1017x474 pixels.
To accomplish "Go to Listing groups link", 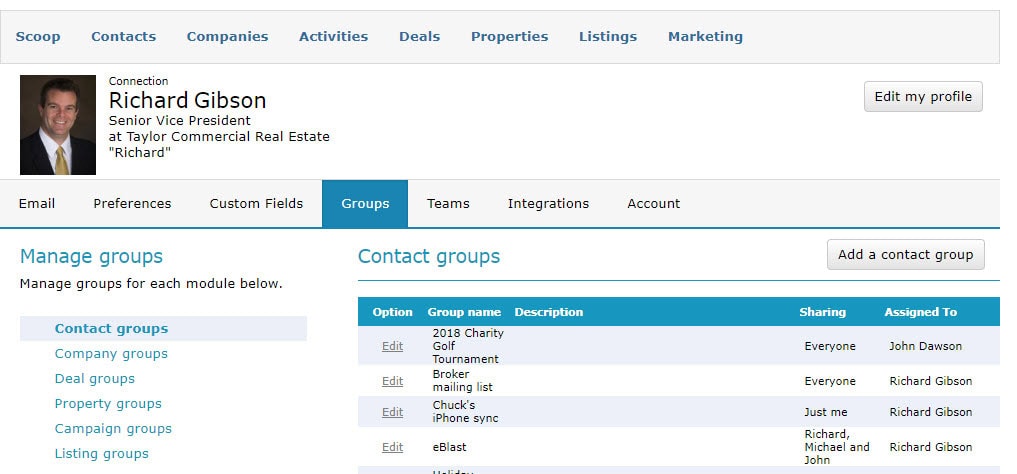I will click(101, 454).
